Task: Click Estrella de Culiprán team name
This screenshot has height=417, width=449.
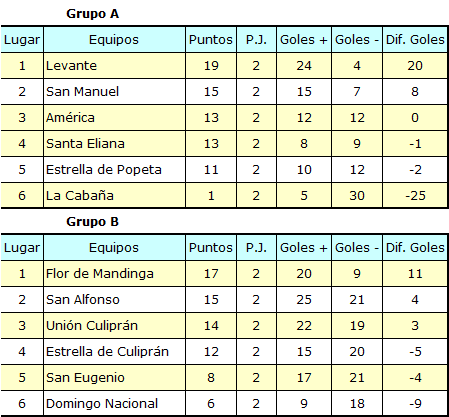Action: [x=107, y=352]
